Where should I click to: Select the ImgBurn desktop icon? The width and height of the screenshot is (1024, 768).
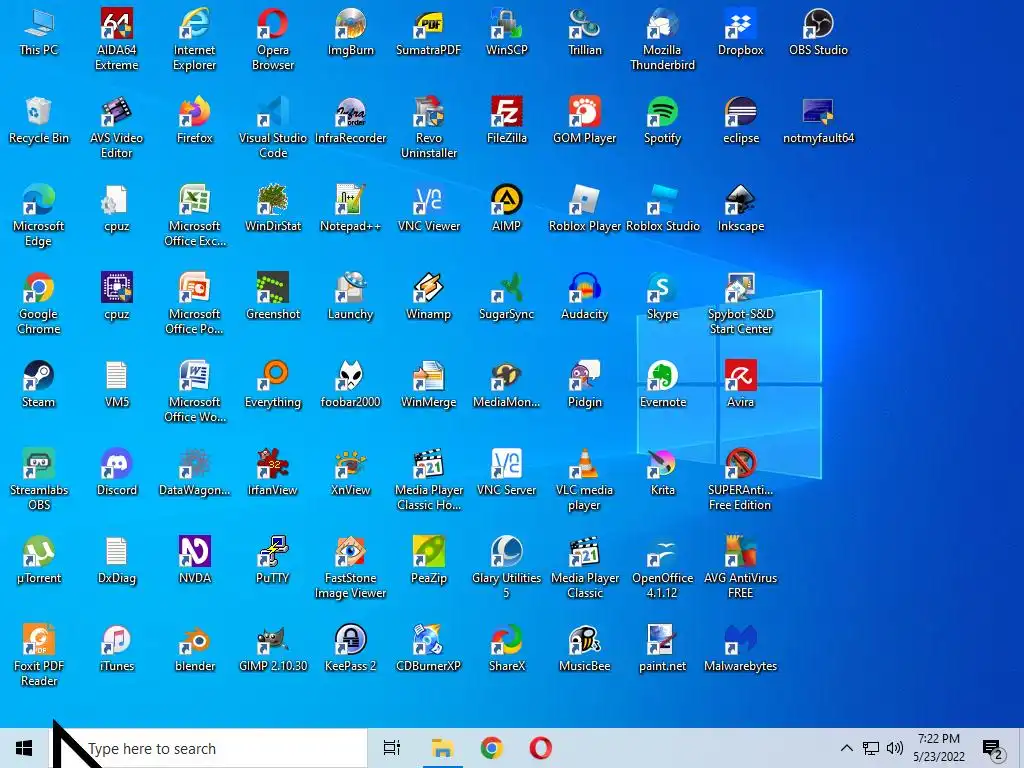tap(351, 33)
